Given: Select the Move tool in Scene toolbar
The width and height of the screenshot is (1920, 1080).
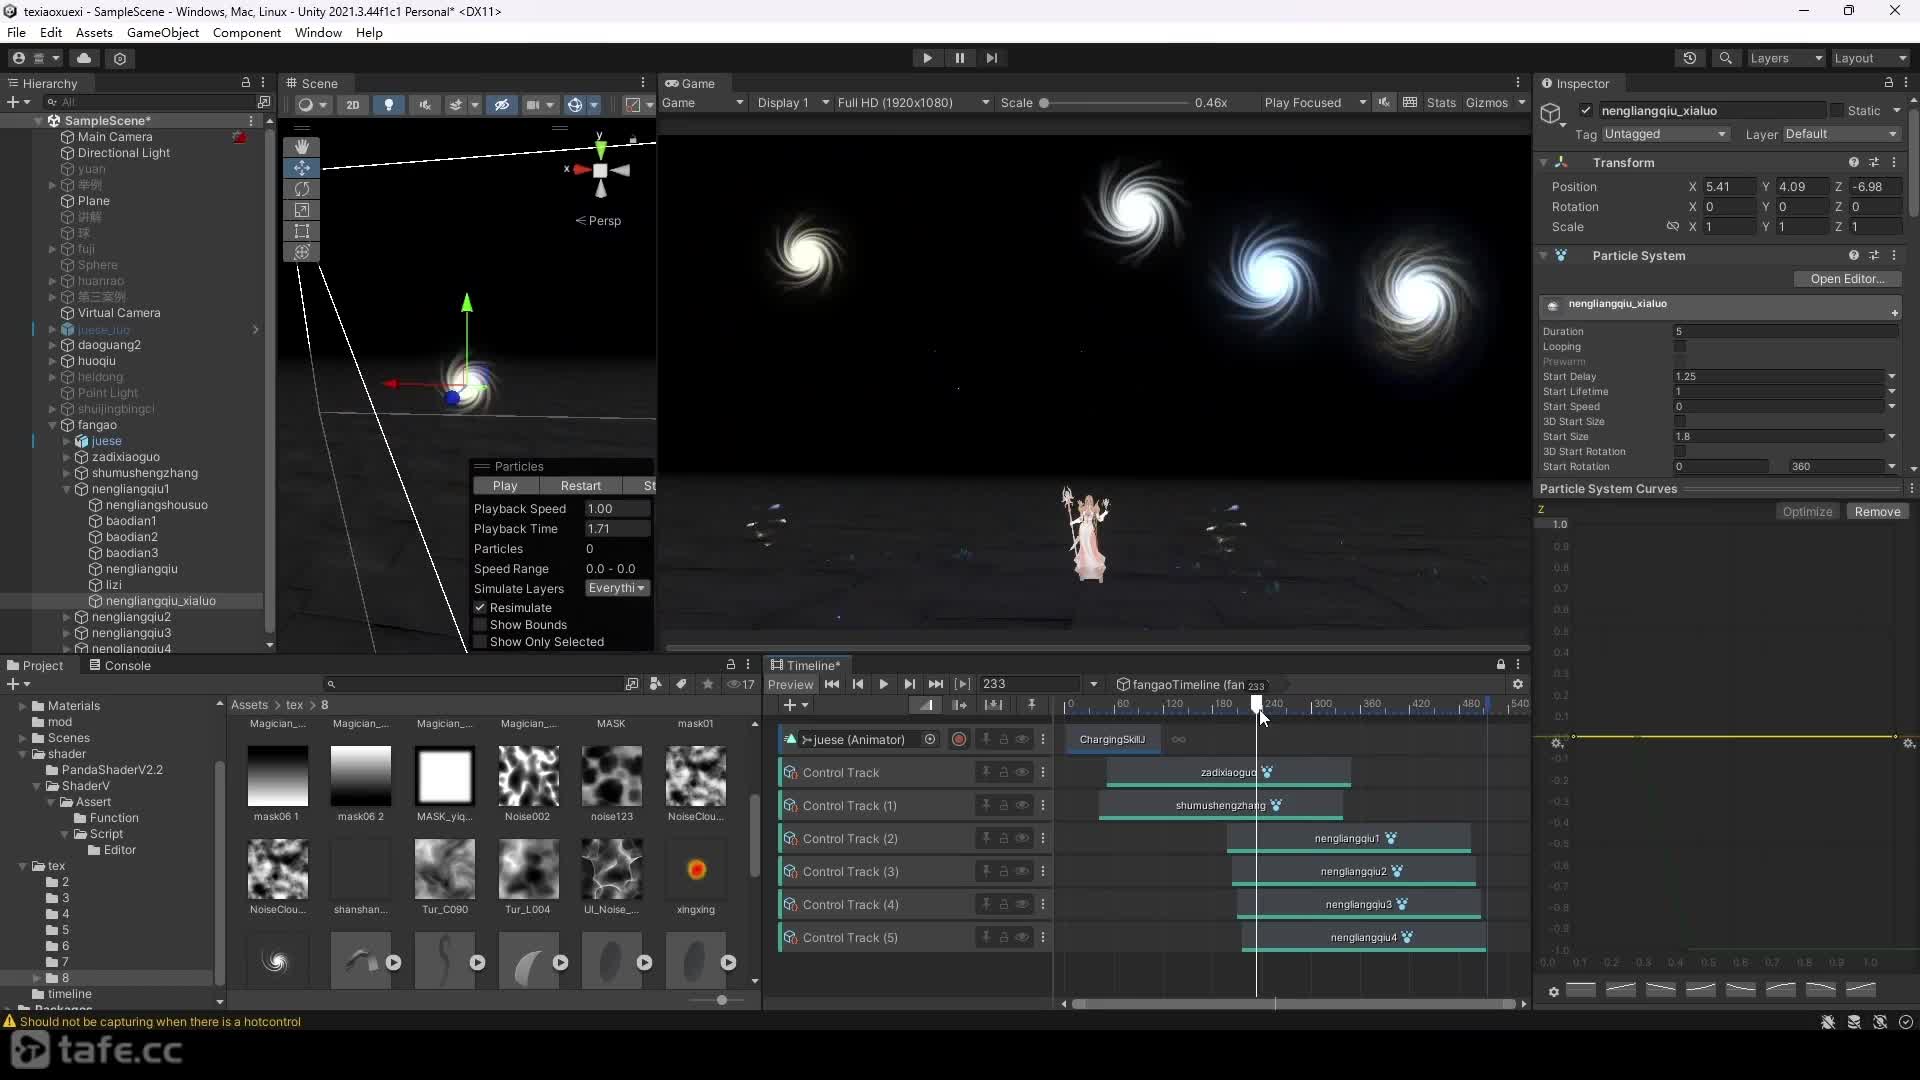Looking at the screenshot, I should point(301,168).
